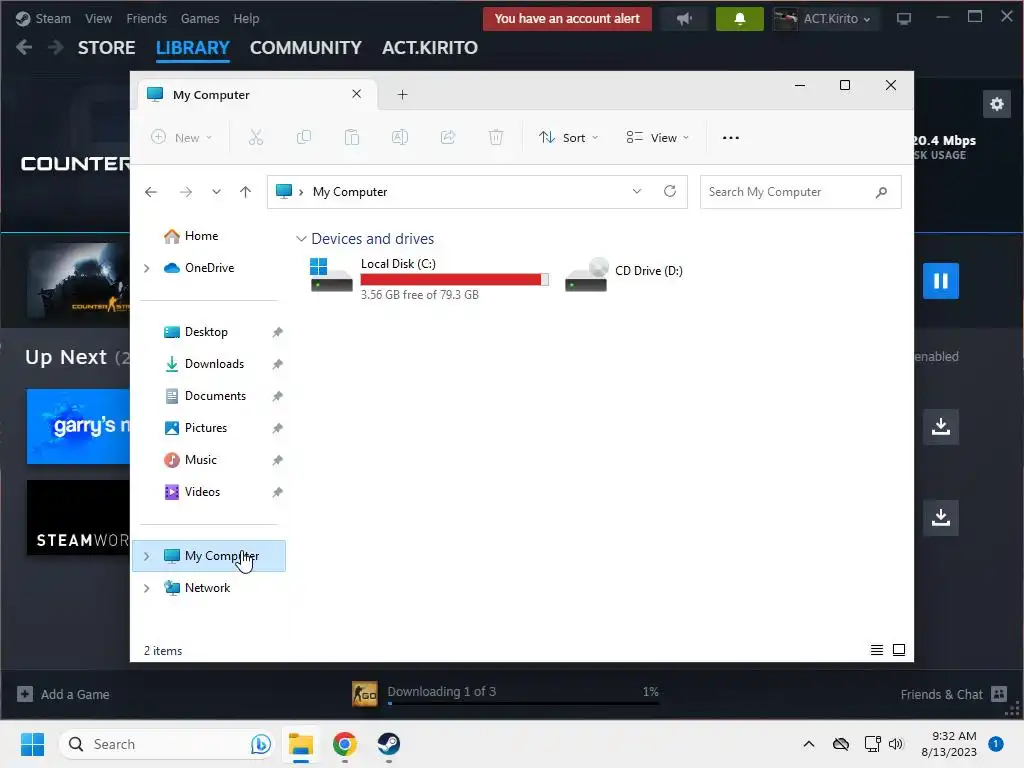Go to Steam LIBRARY tab
The width and height of the screenshot is (1024, 768).
(193, 48)
